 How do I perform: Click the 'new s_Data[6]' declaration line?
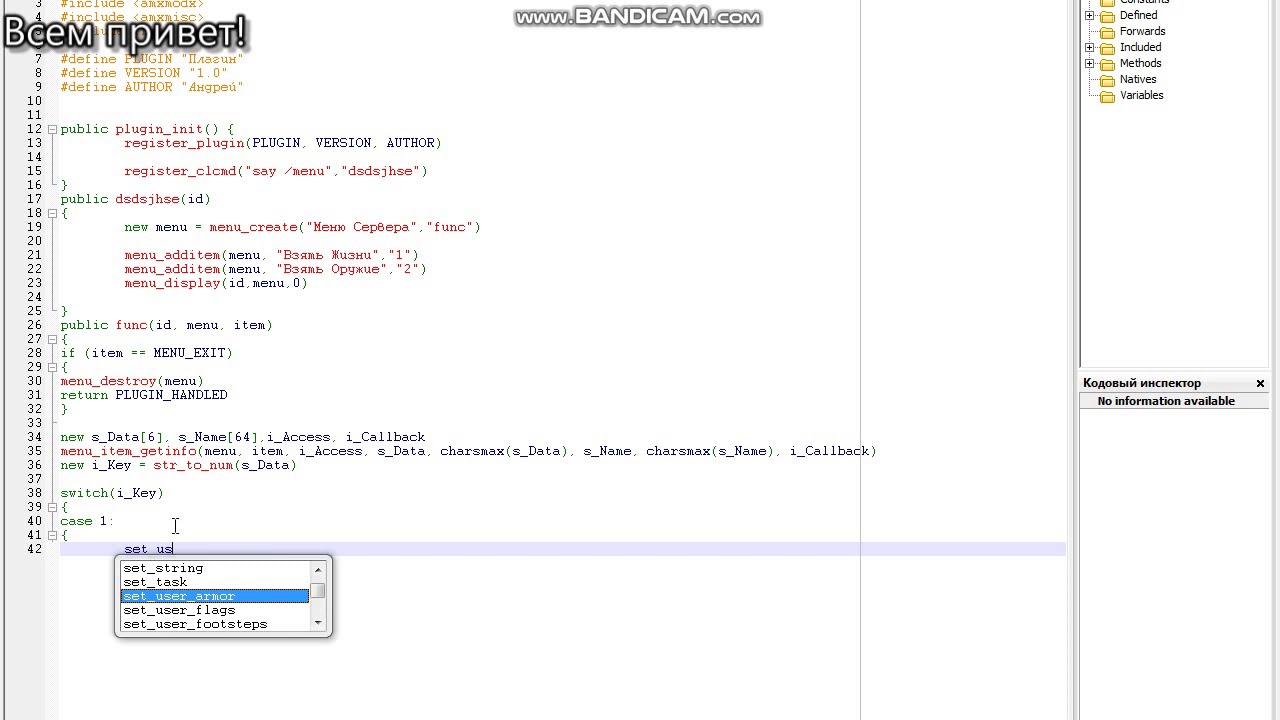[243, 437]
